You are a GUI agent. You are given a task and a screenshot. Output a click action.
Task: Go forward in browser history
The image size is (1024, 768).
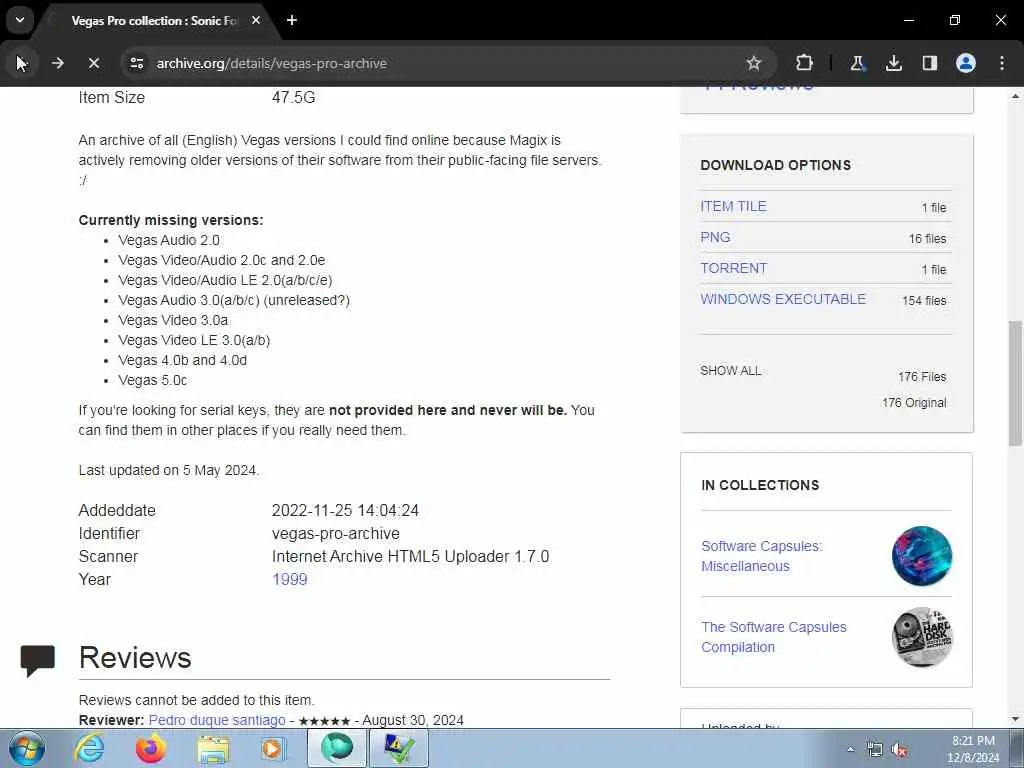pyautogui.click(x=57, y=63)
